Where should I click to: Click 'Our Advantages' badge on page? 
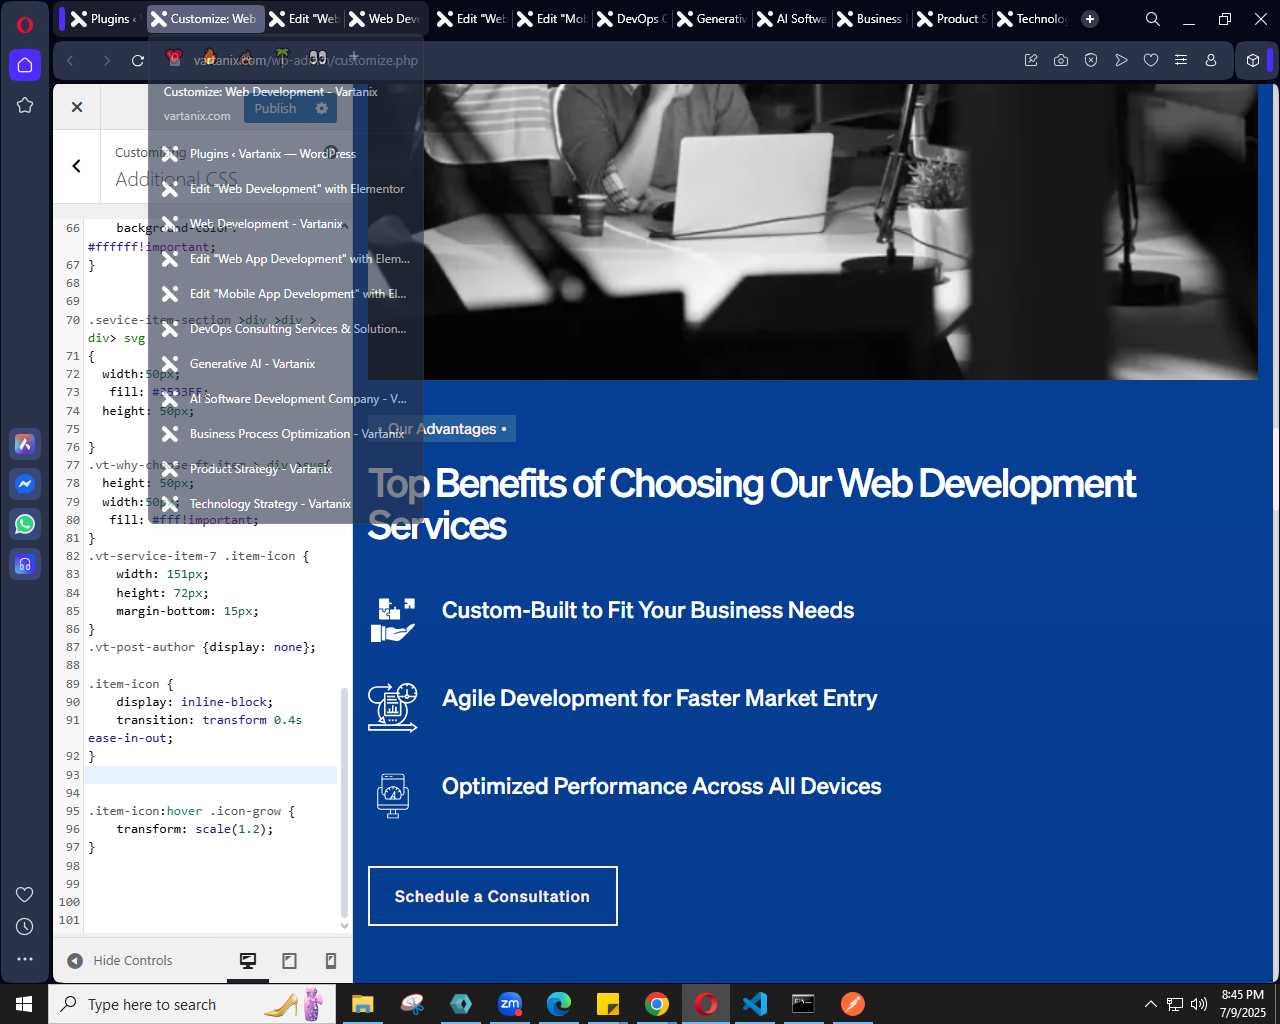(x=442, y=429)
